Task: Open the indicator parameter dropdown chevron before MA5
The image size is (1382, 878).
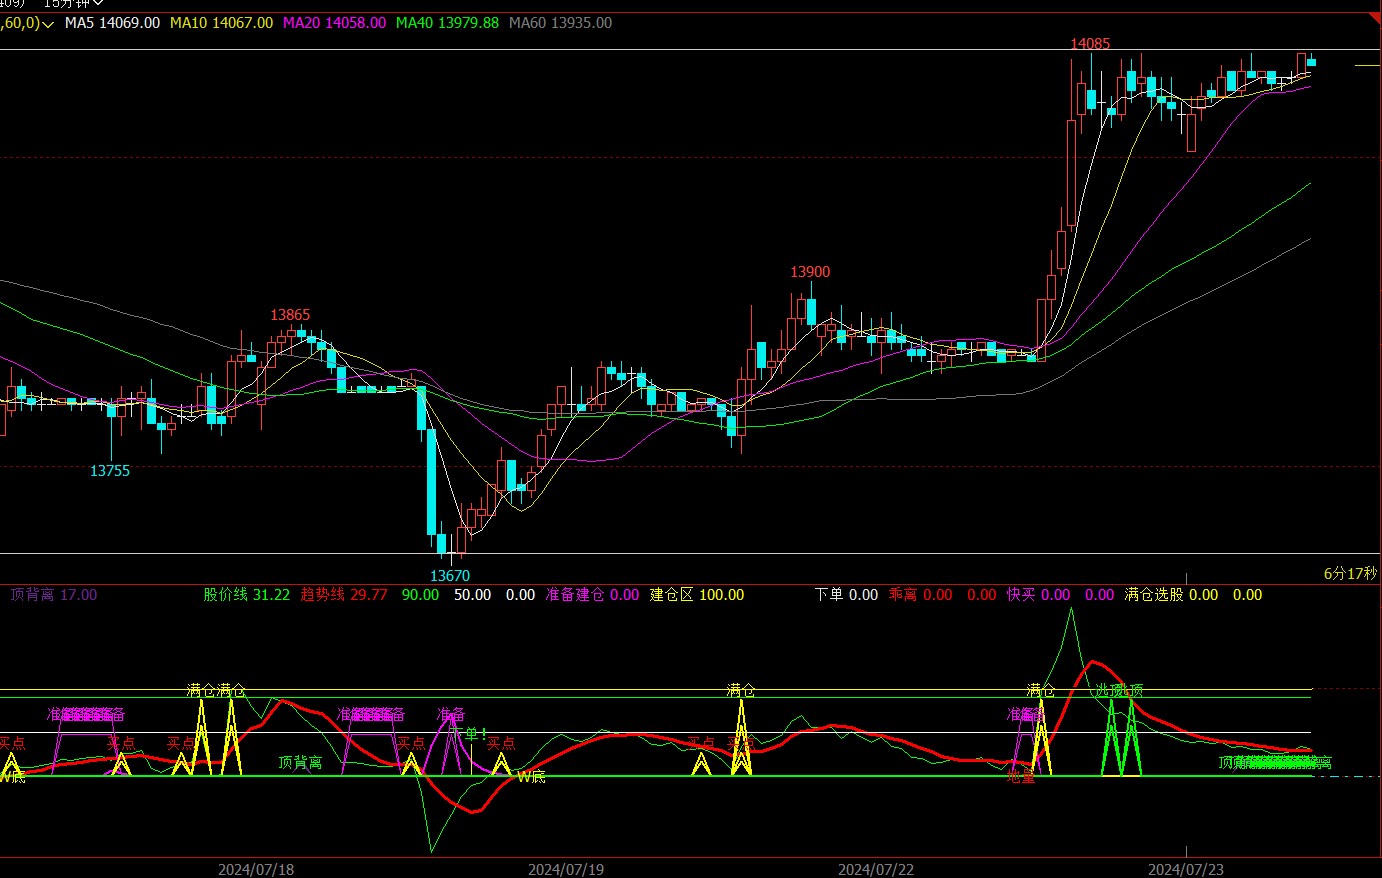Action: click(x=48, y=24)
